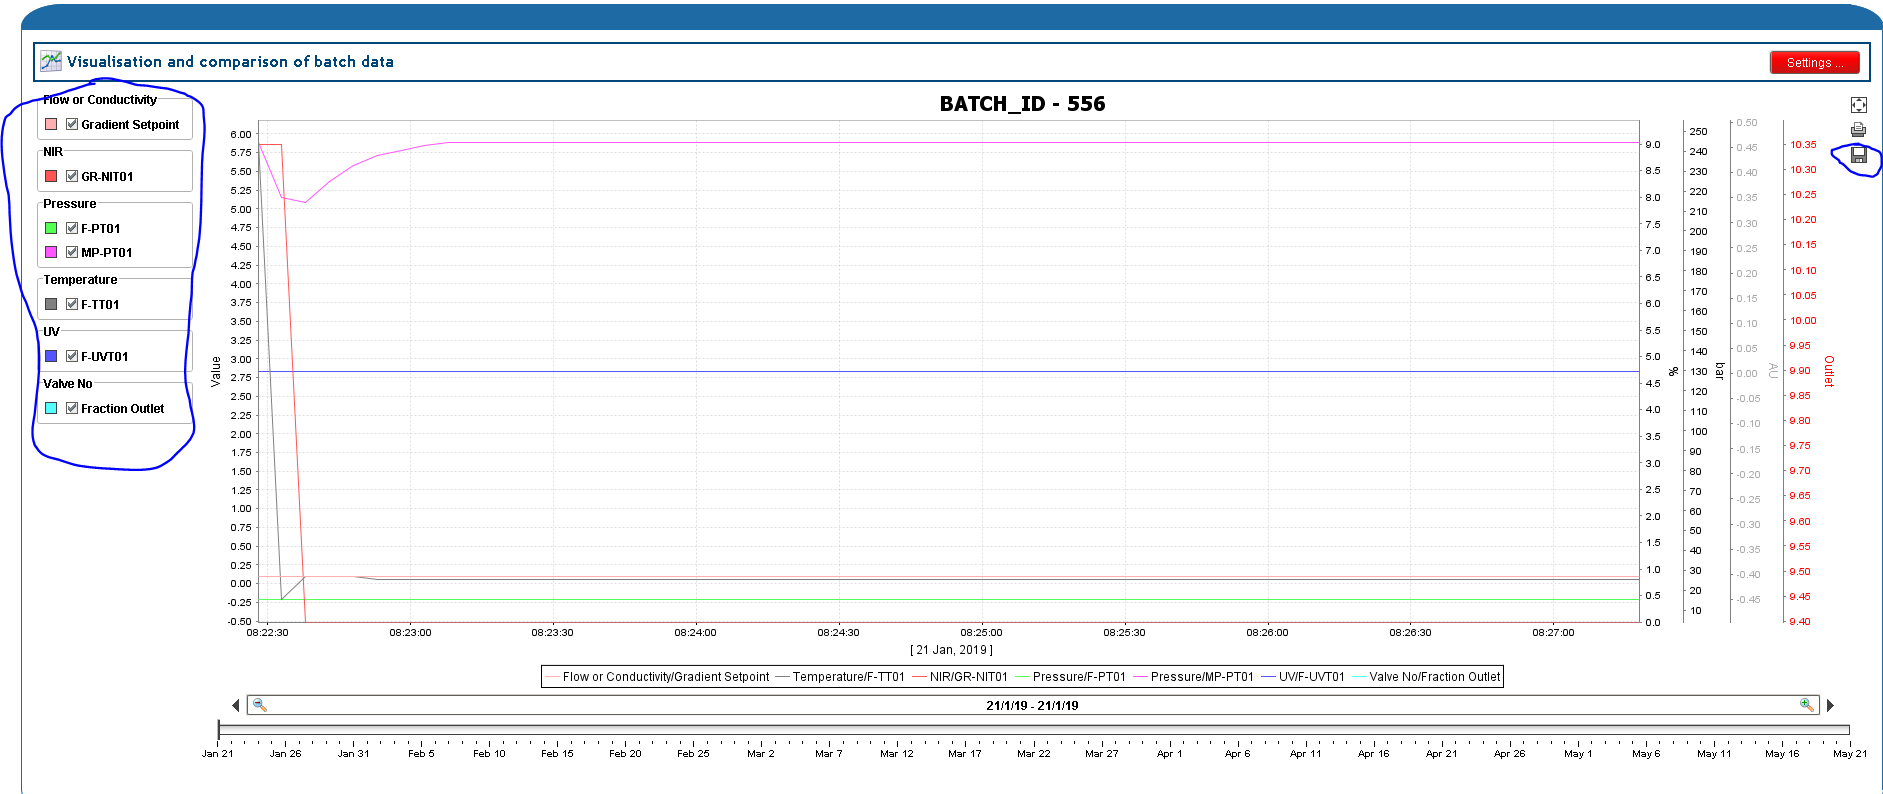Hide the Fraction Outlet series

tap(72, 408)
